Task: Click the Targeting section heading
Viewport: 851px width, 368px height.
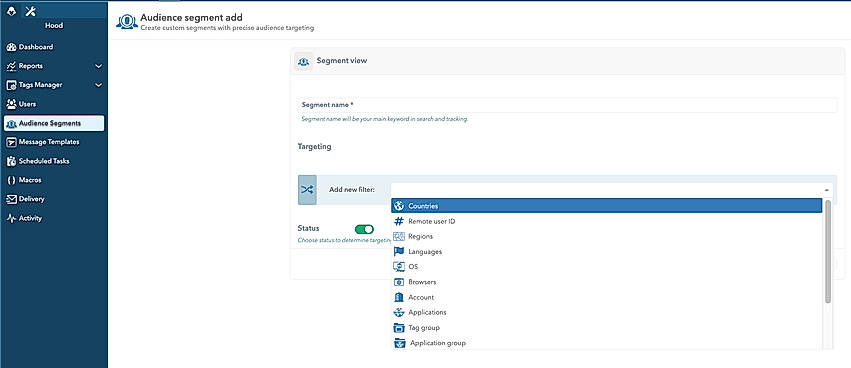Action: pyautogui.click(x=314, y=147)
